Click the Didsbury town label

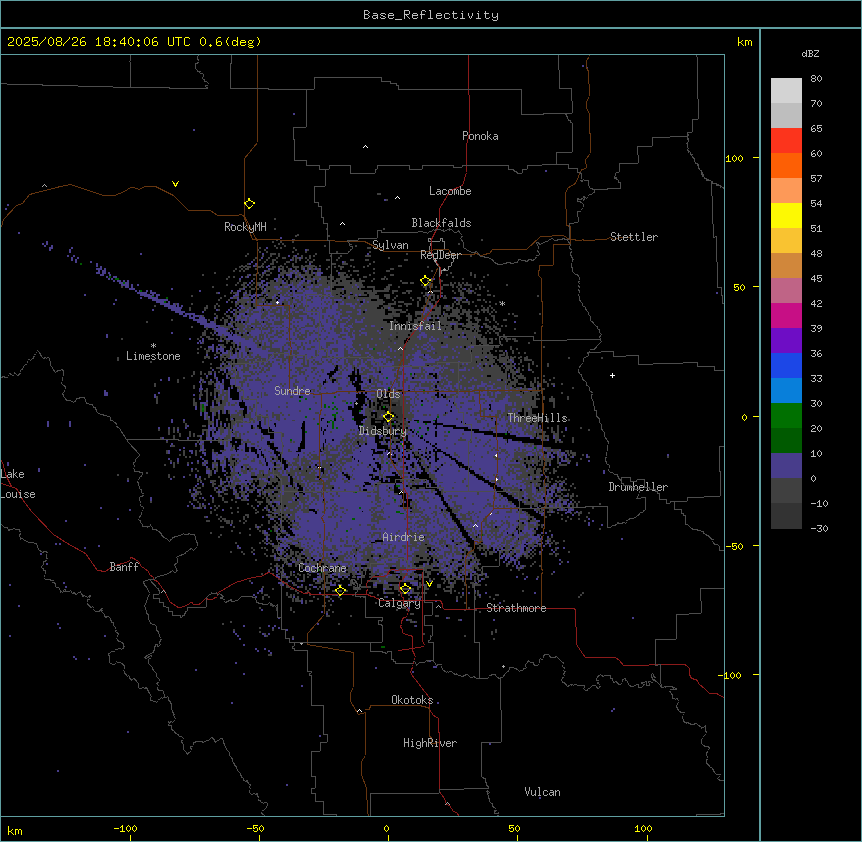382,431
